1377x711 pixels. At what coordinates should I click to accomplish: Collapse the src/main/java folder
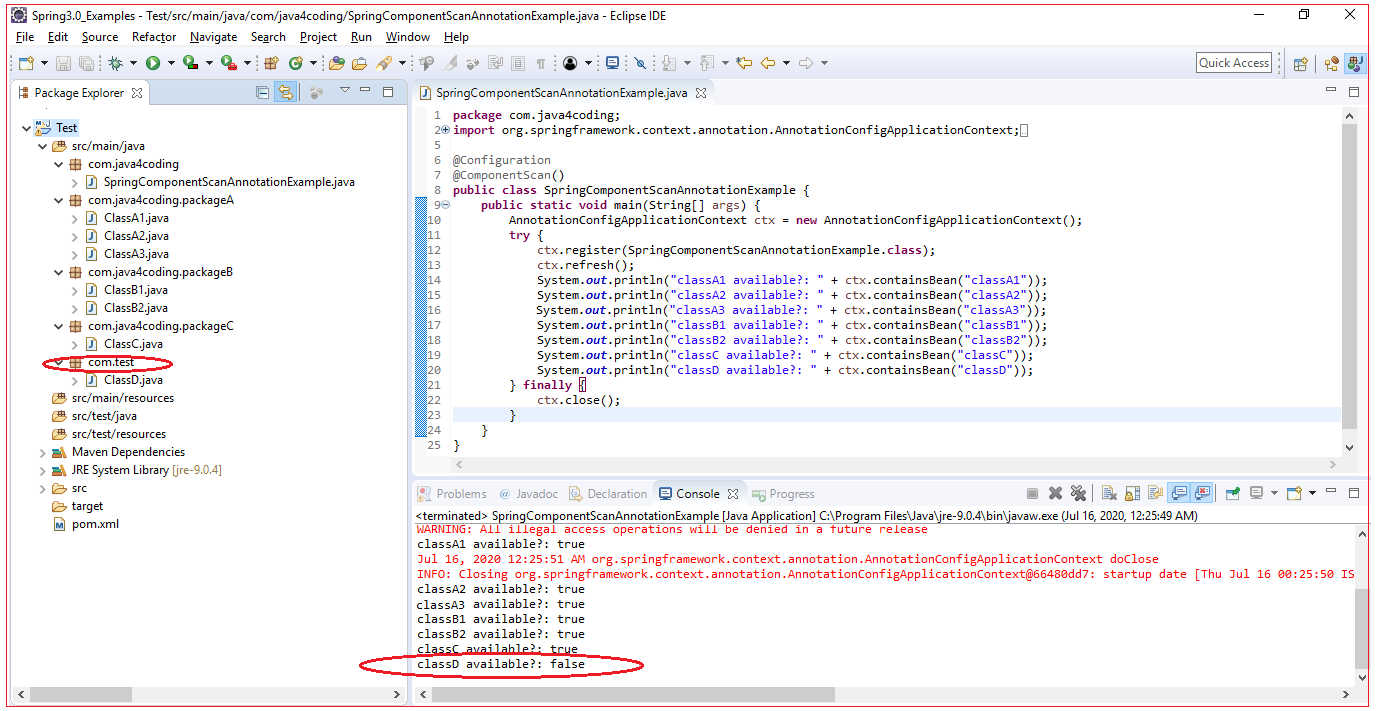point(42,146)
